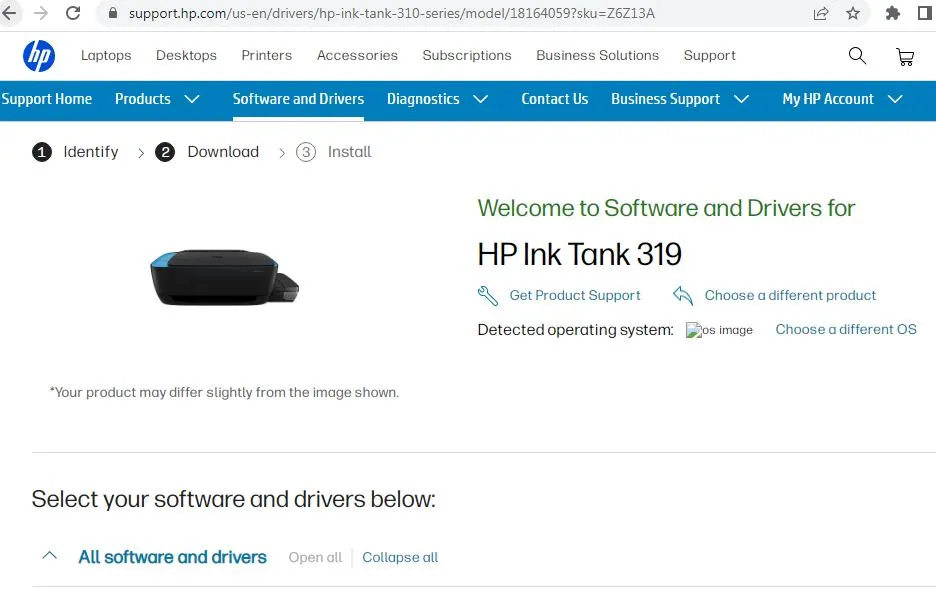Click the arrow icon beside Choose a different product
The width and height of the screenshot is (936, 591).
click(683, 295)
